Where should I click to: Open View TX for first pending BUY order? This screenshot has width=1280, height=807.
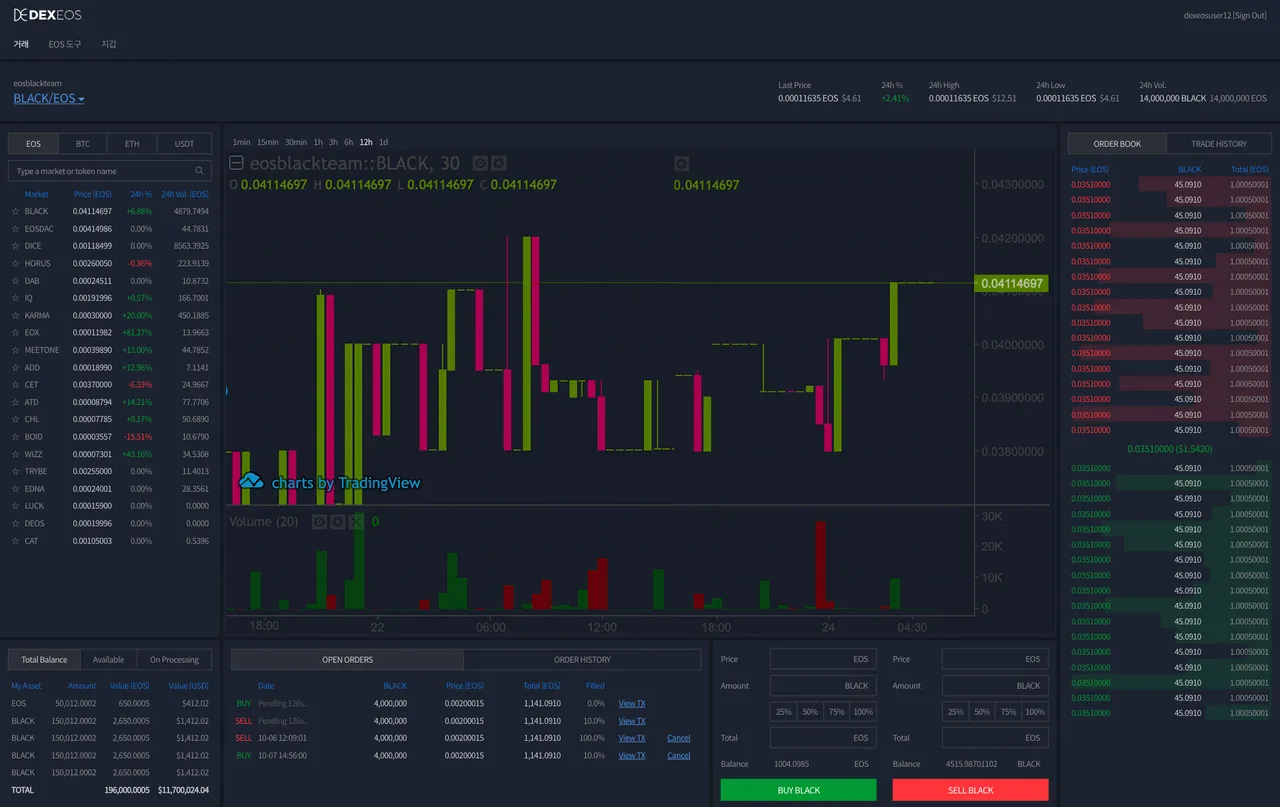click(x=632, y=703)
